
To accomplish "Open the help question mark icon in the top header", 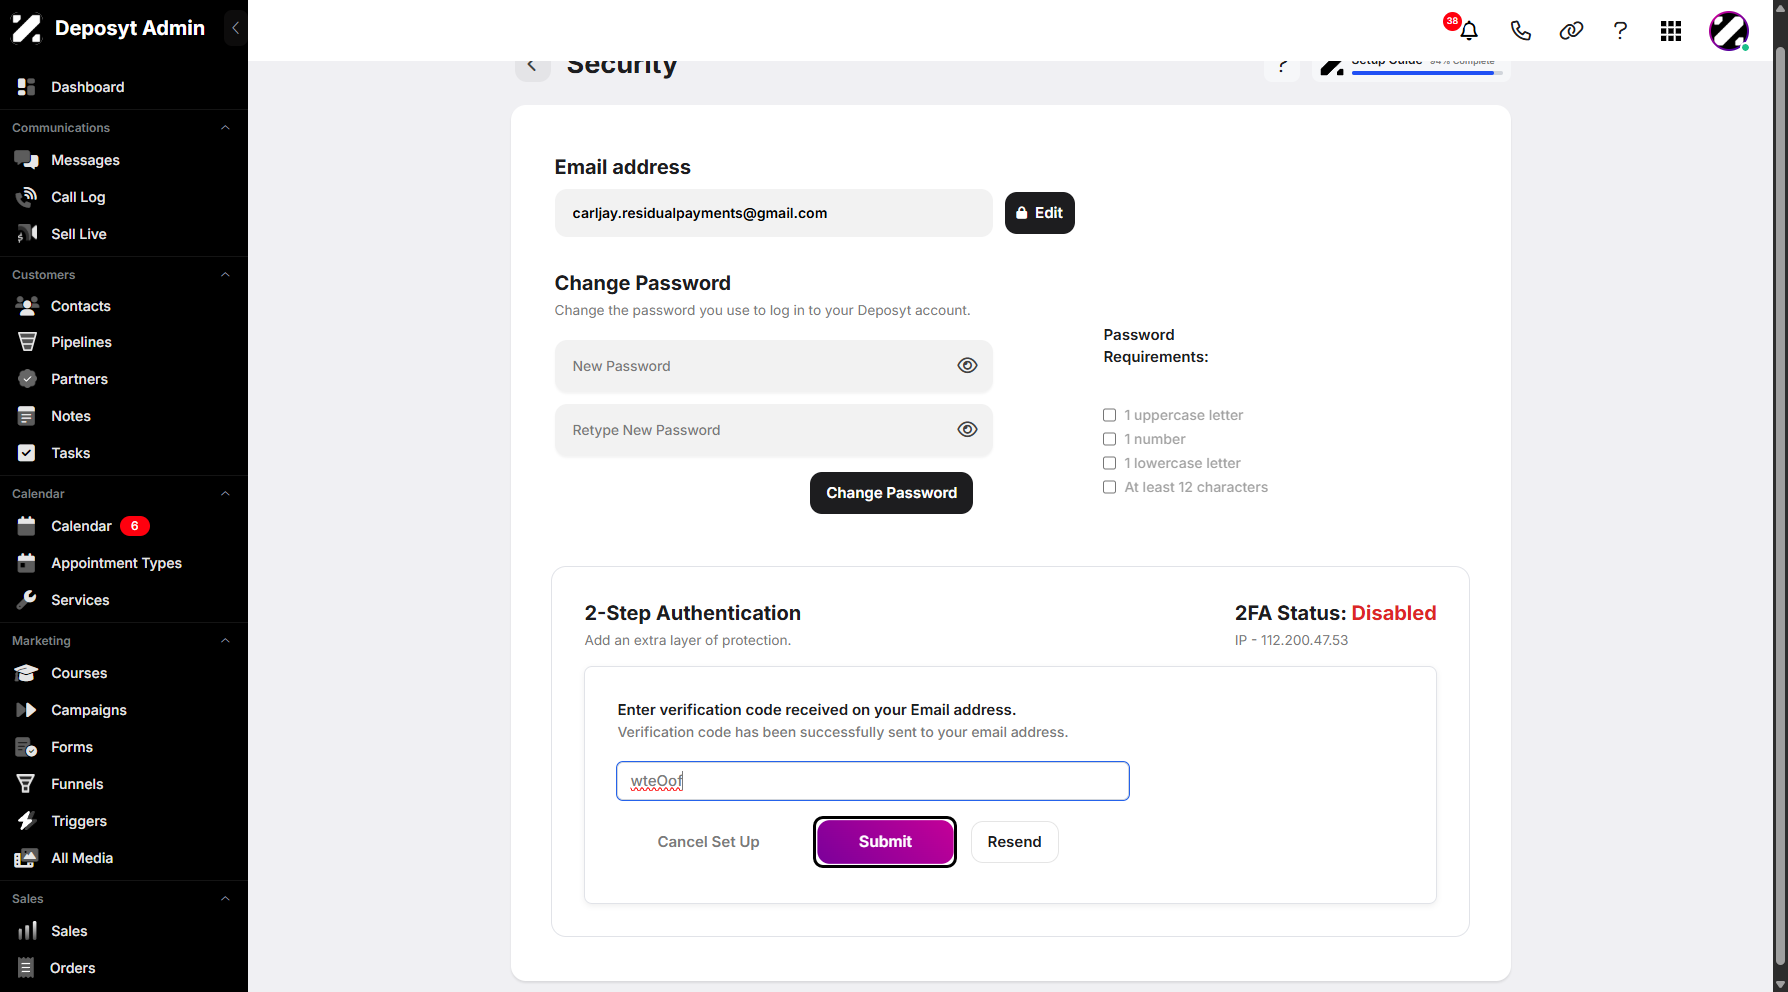I will [1620, 31].
